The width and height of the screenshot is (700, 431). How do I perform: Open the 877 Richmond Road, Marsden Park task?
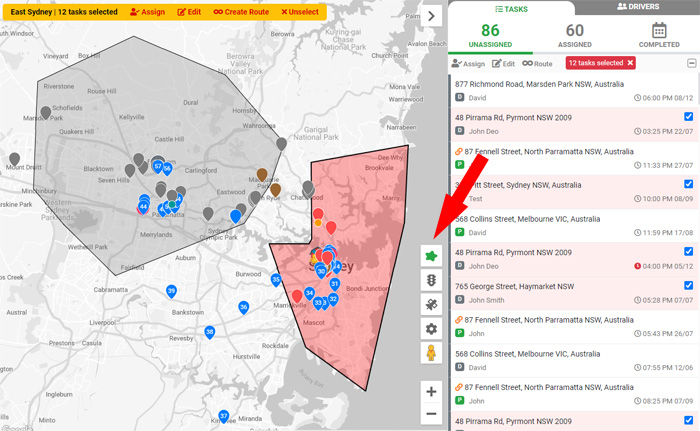click(x=574, y=90)
